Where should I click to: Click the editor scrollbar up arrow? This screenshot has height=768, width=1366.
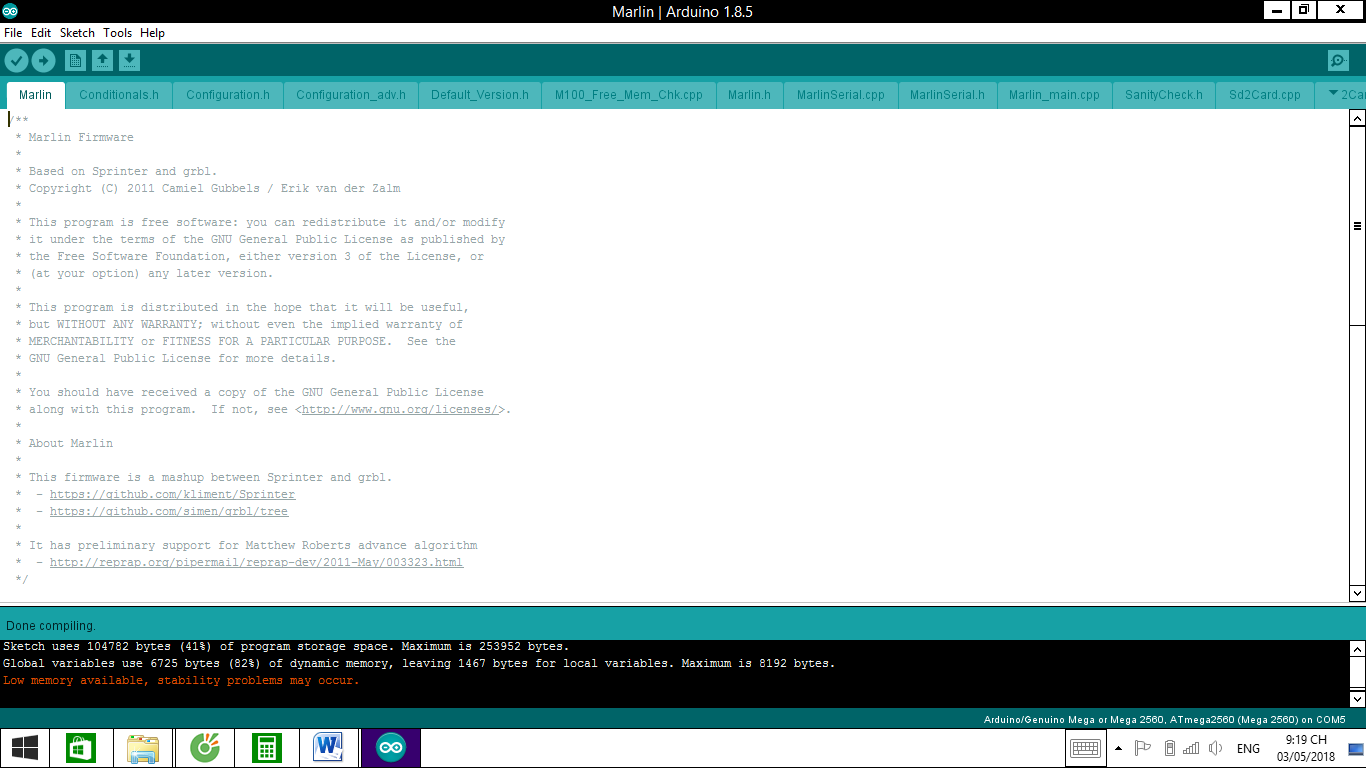point(1357,118)
